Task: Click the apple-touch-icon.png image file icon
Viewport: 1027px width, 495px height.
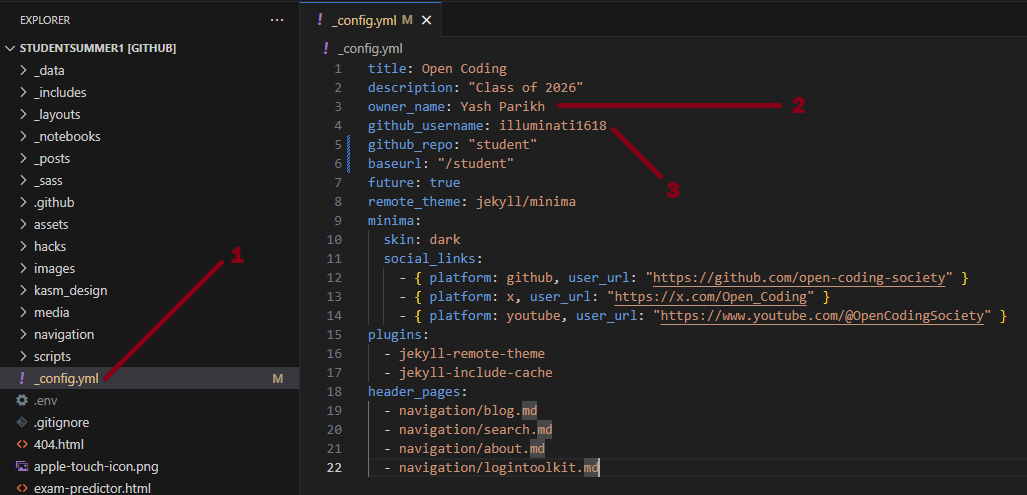Action: (22, 467)
